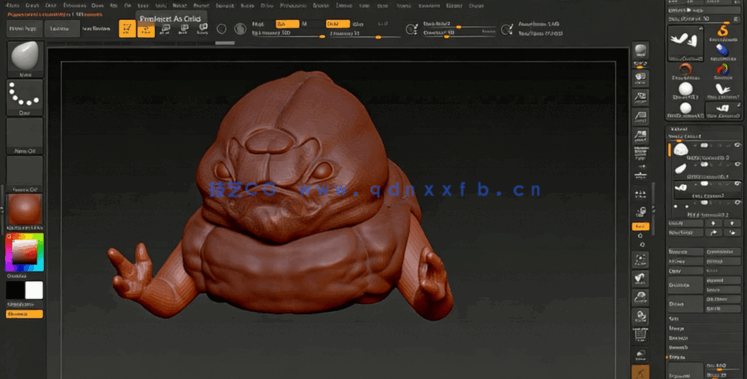Select the Scale transform icon in top shelf
The width and height of the screenshot is (747, 379).
tap(183, 30)
